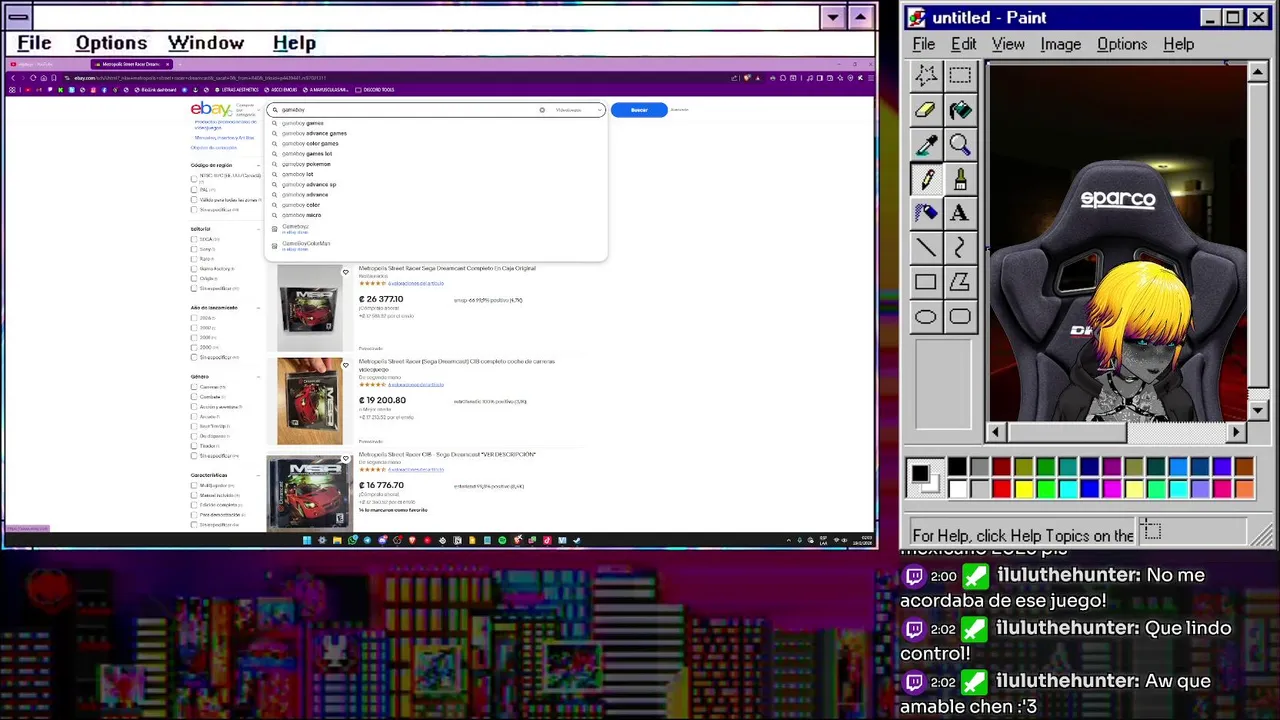Image resolution: width=1280 pixels, height=720 pixels.
Task: Select the Rectangle shape tool in Paint
Action: [x=926, y=282]
